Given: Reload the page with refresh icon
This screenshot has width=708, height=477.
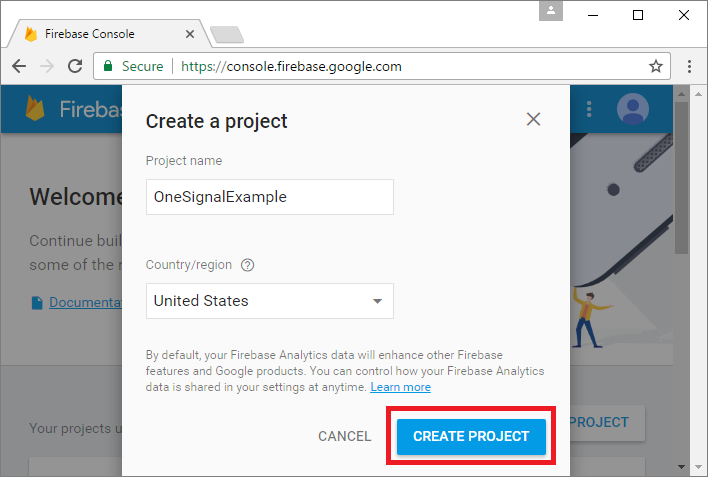Looking at the screenshot, I should [75, 66].
